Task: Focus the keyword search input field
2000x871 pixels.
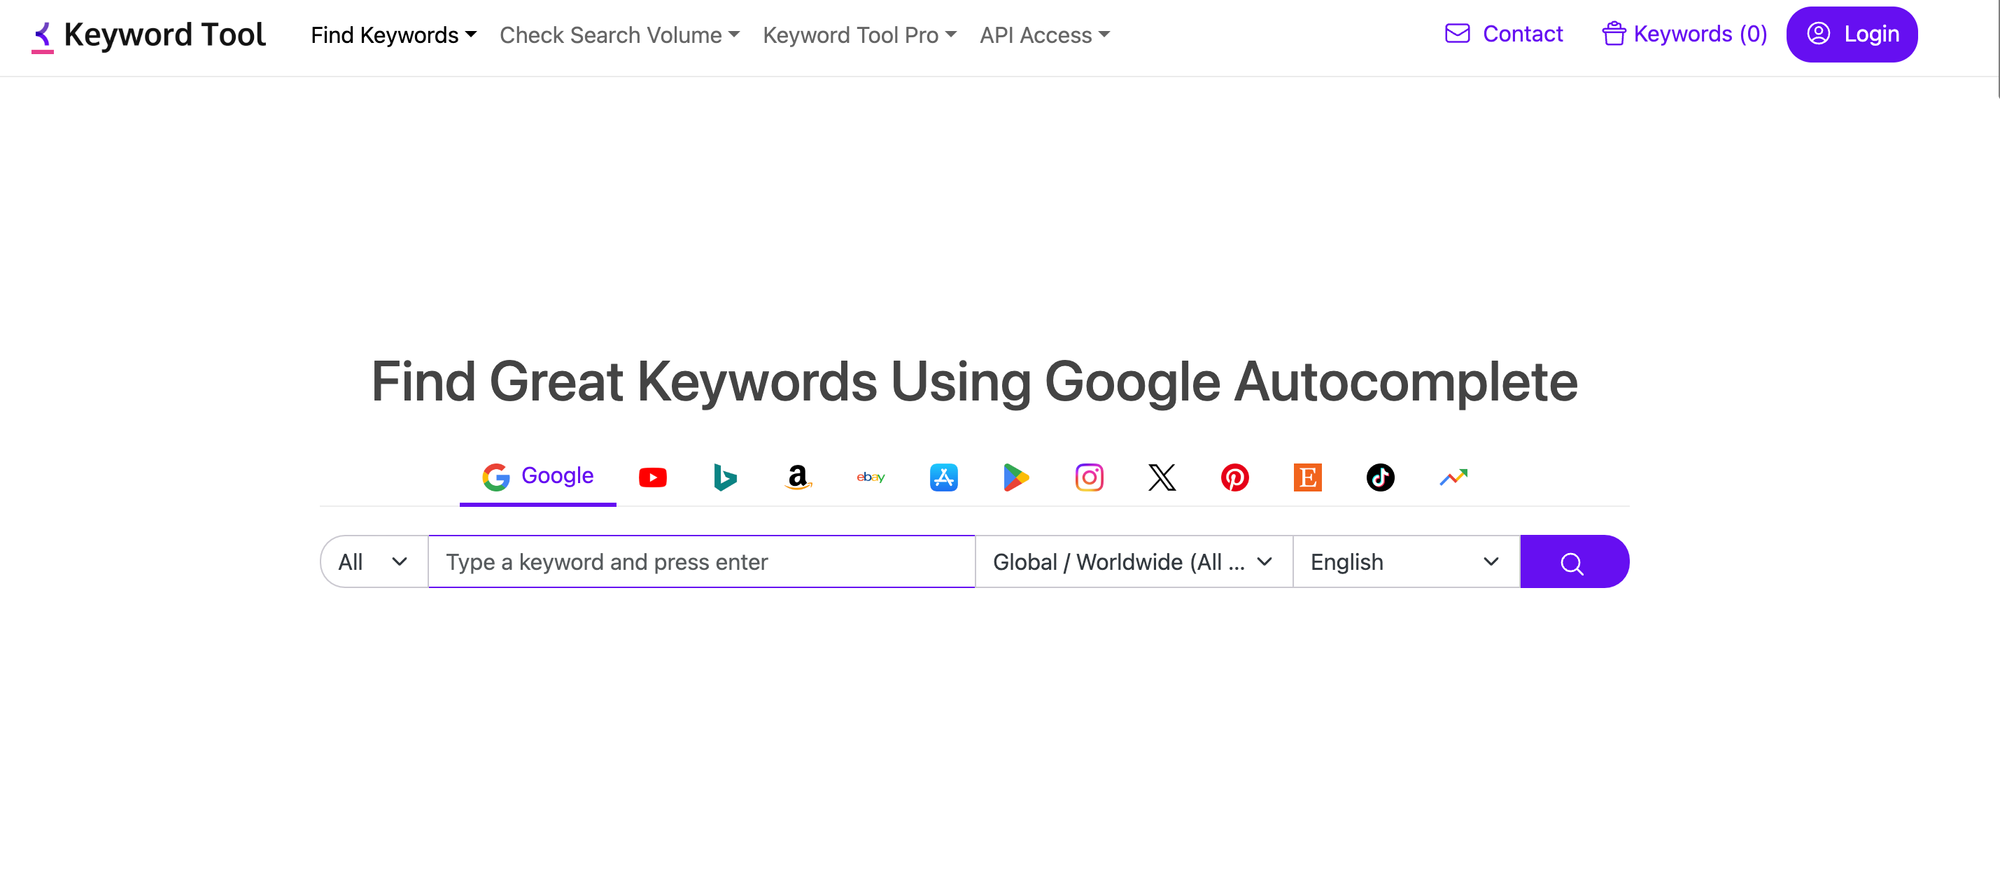Action: pos(702,562)
